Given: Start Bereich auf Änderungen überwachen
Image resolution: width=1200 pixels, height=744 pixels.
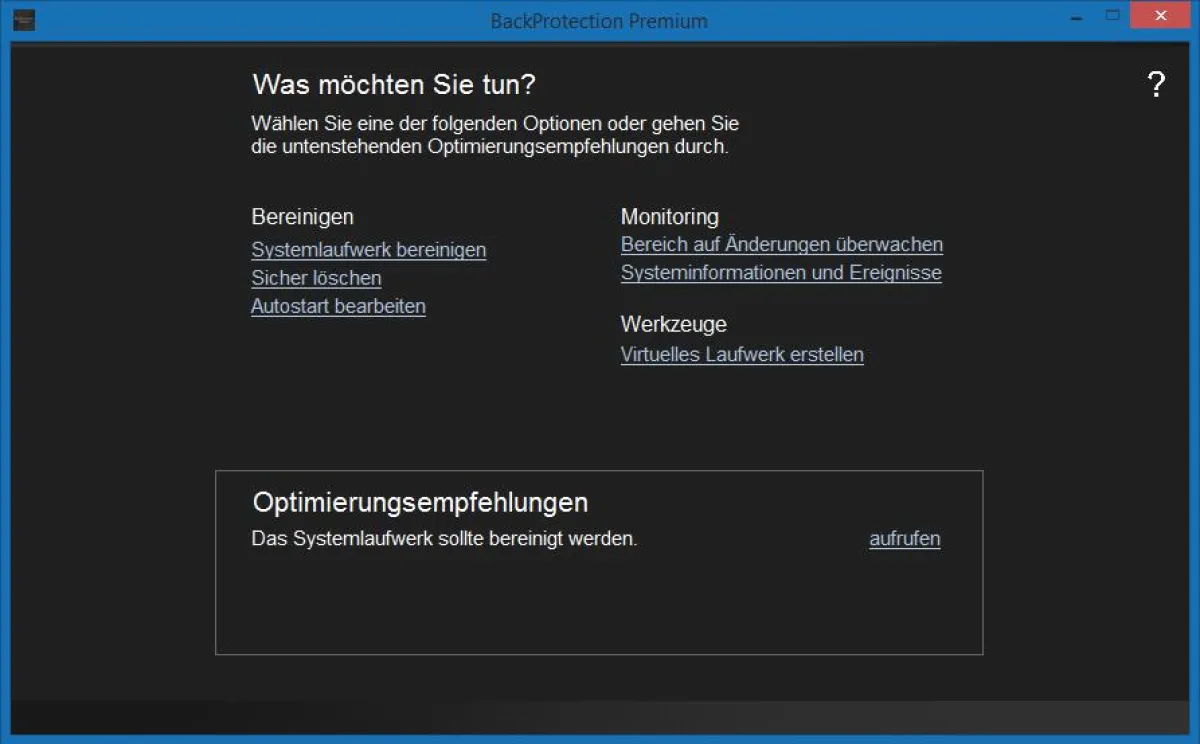Looking at the screenshot, I should 781,244.
